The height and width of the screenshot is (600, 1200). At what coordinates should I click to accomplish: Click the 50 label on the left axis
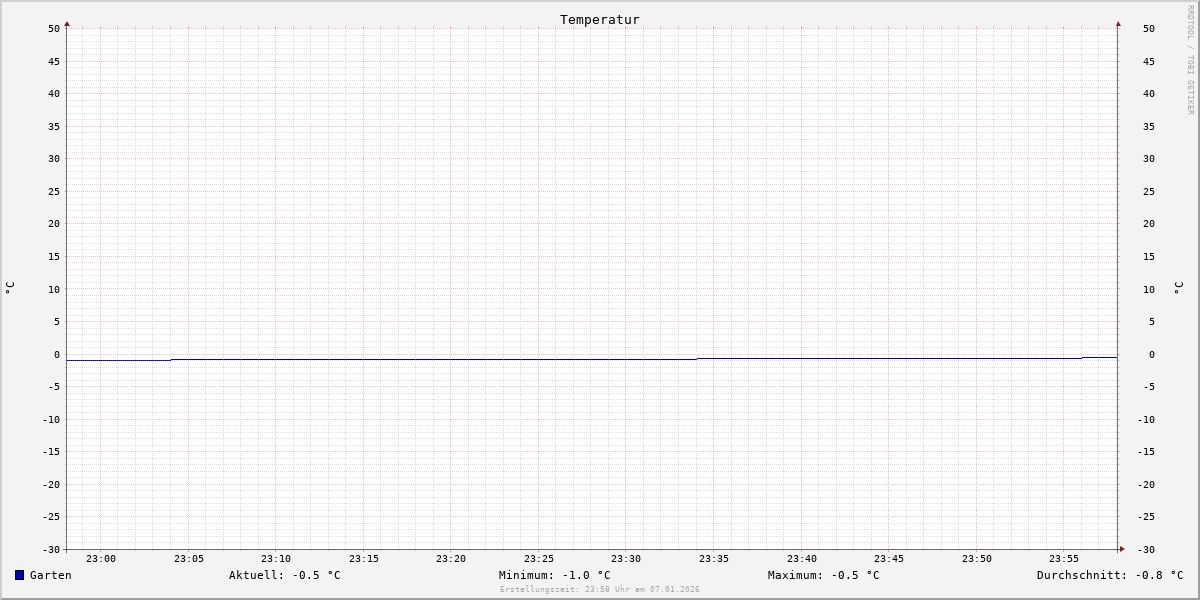pyautogui.click(x=54, y=29)
